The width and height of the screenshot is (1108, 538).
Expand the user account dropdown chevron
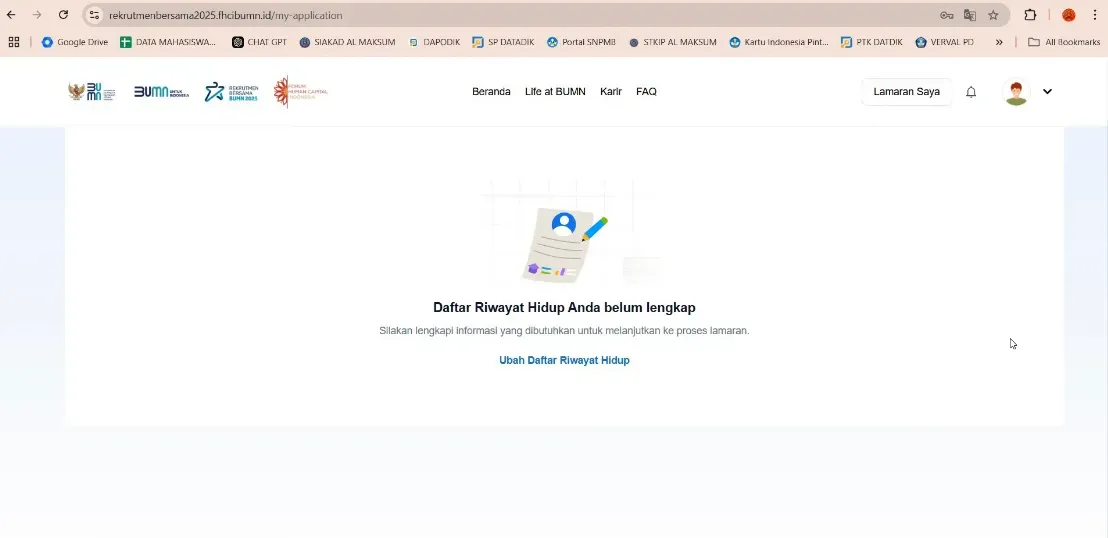1047,91
